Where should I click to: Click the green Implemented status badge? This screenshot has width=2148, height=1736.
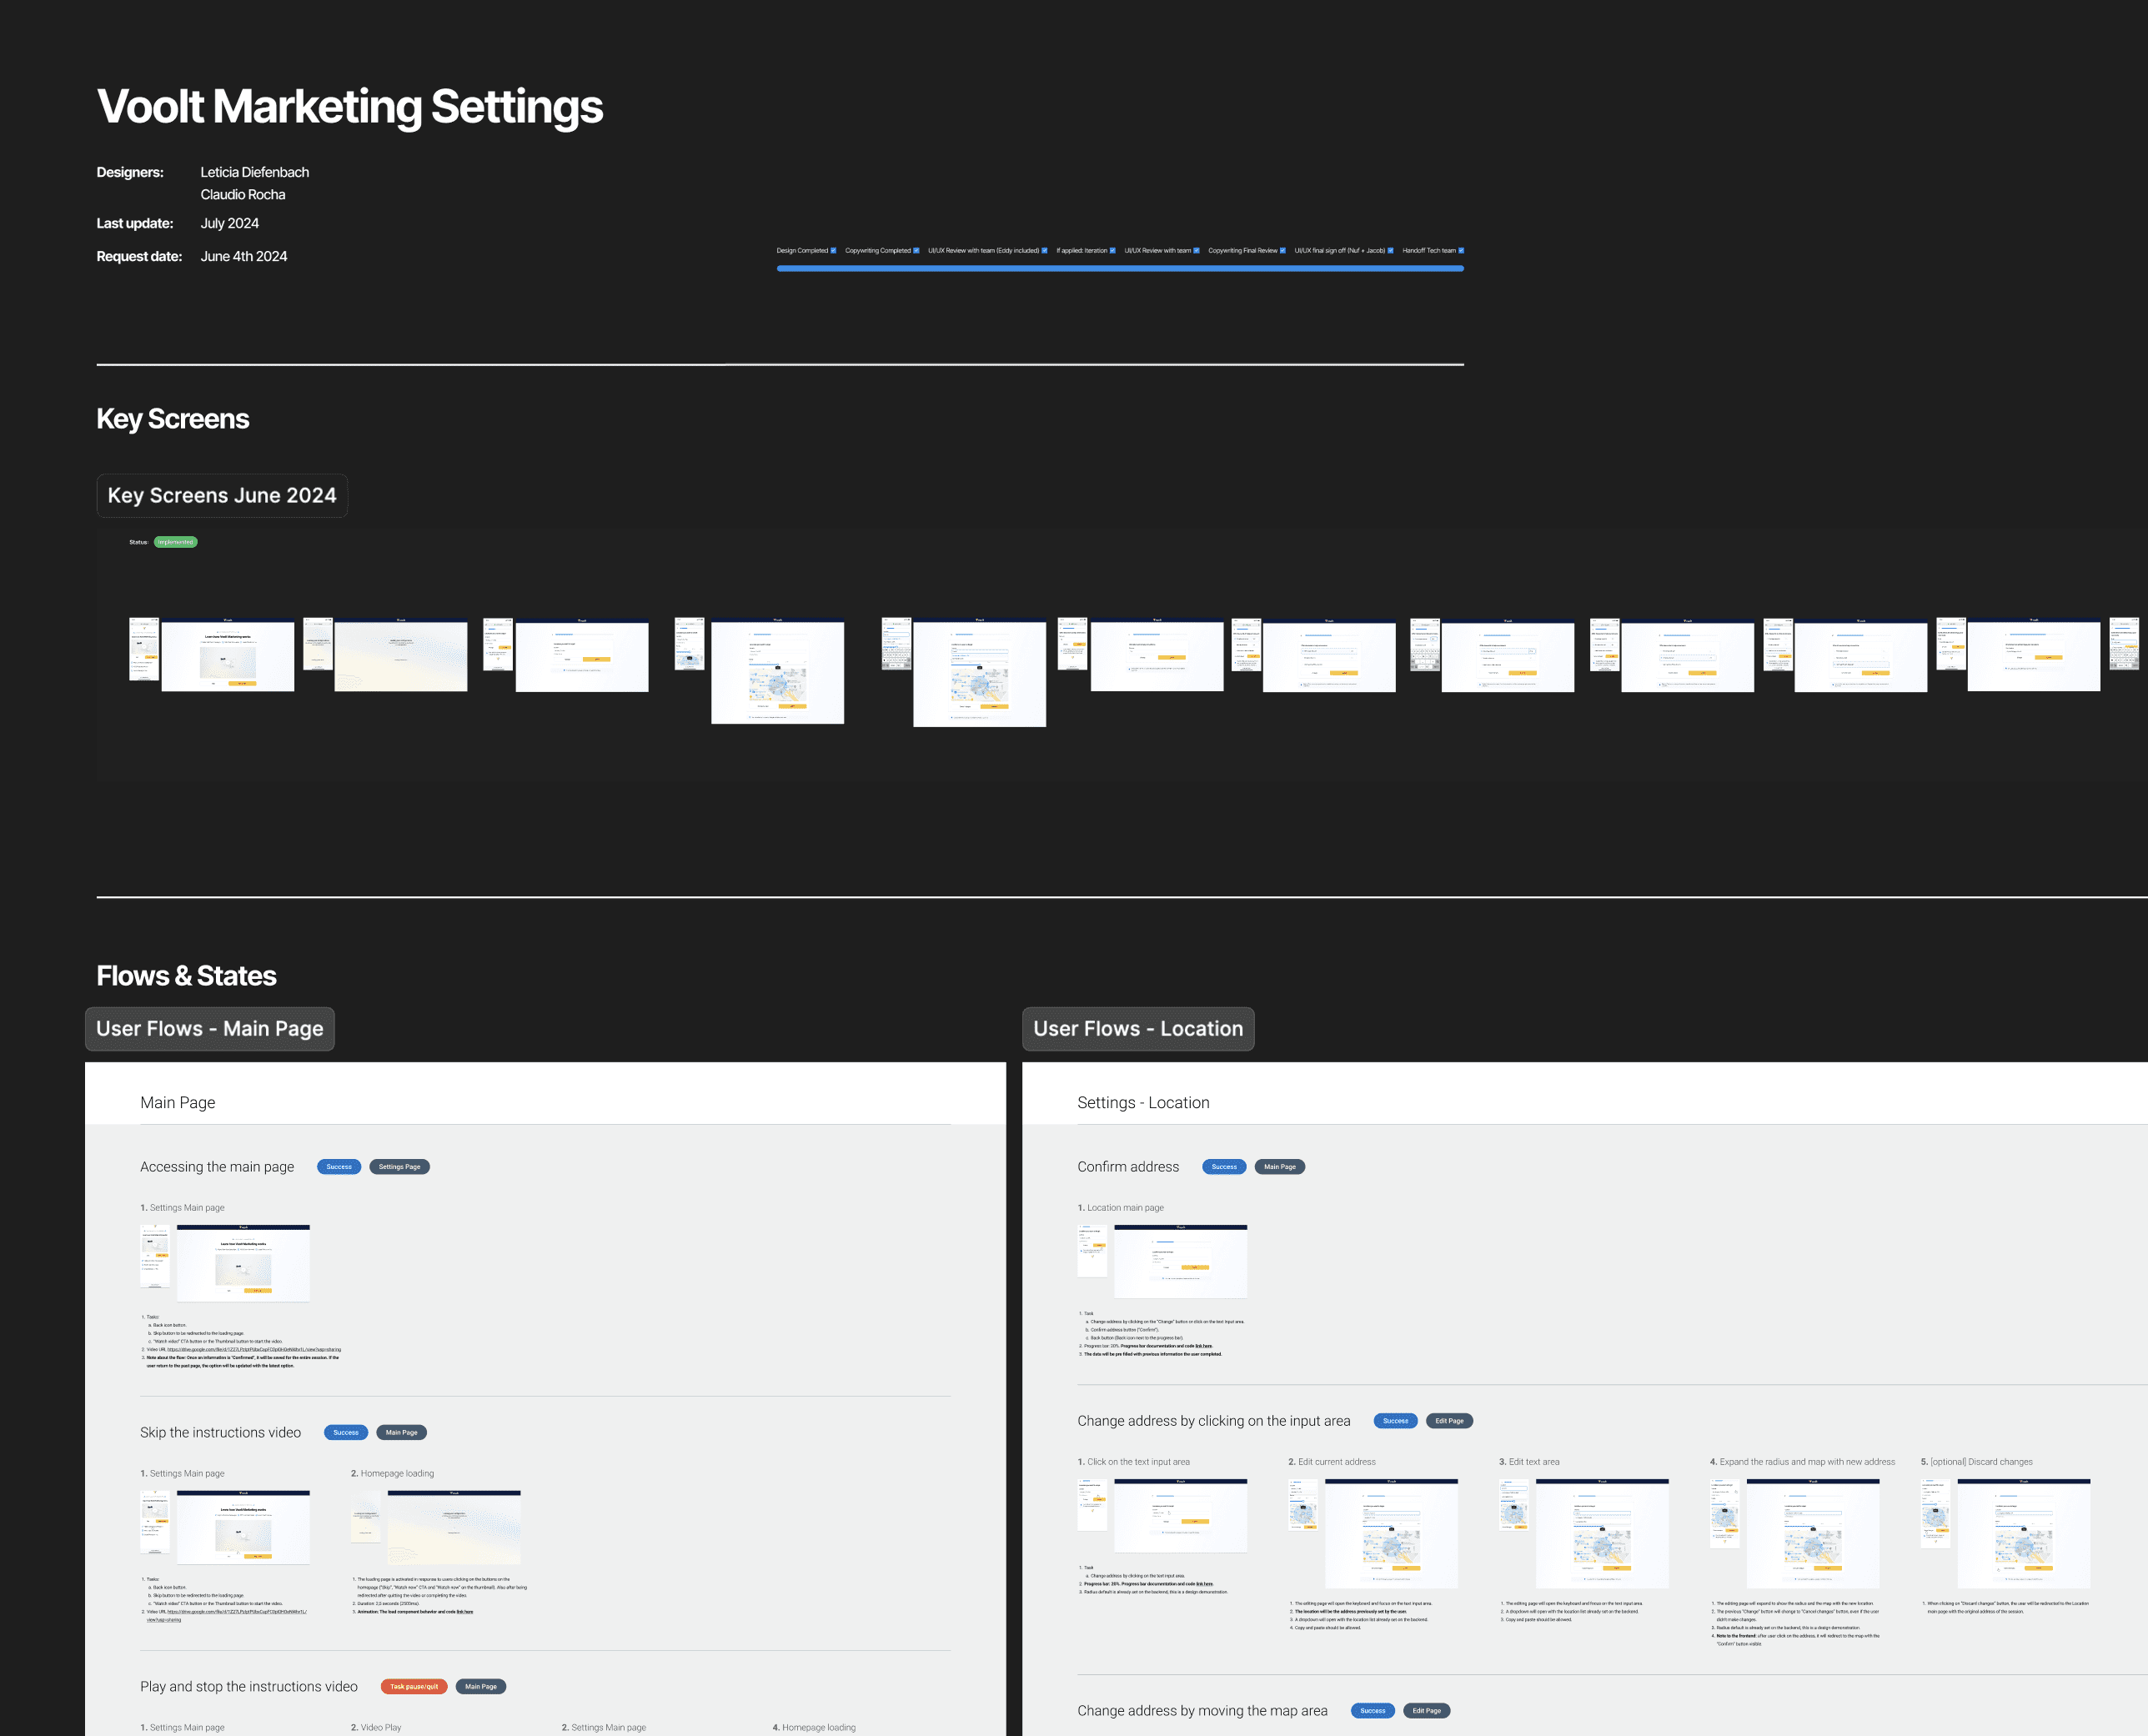pos(176,542)
